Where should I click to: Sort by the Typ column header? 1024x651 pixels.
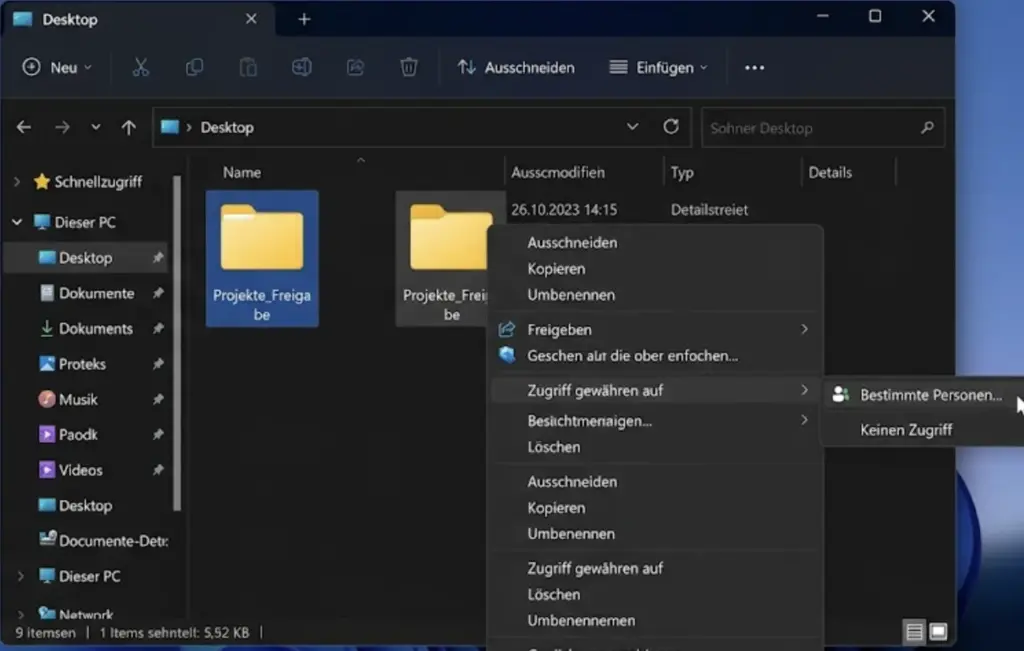click(682, 172)
